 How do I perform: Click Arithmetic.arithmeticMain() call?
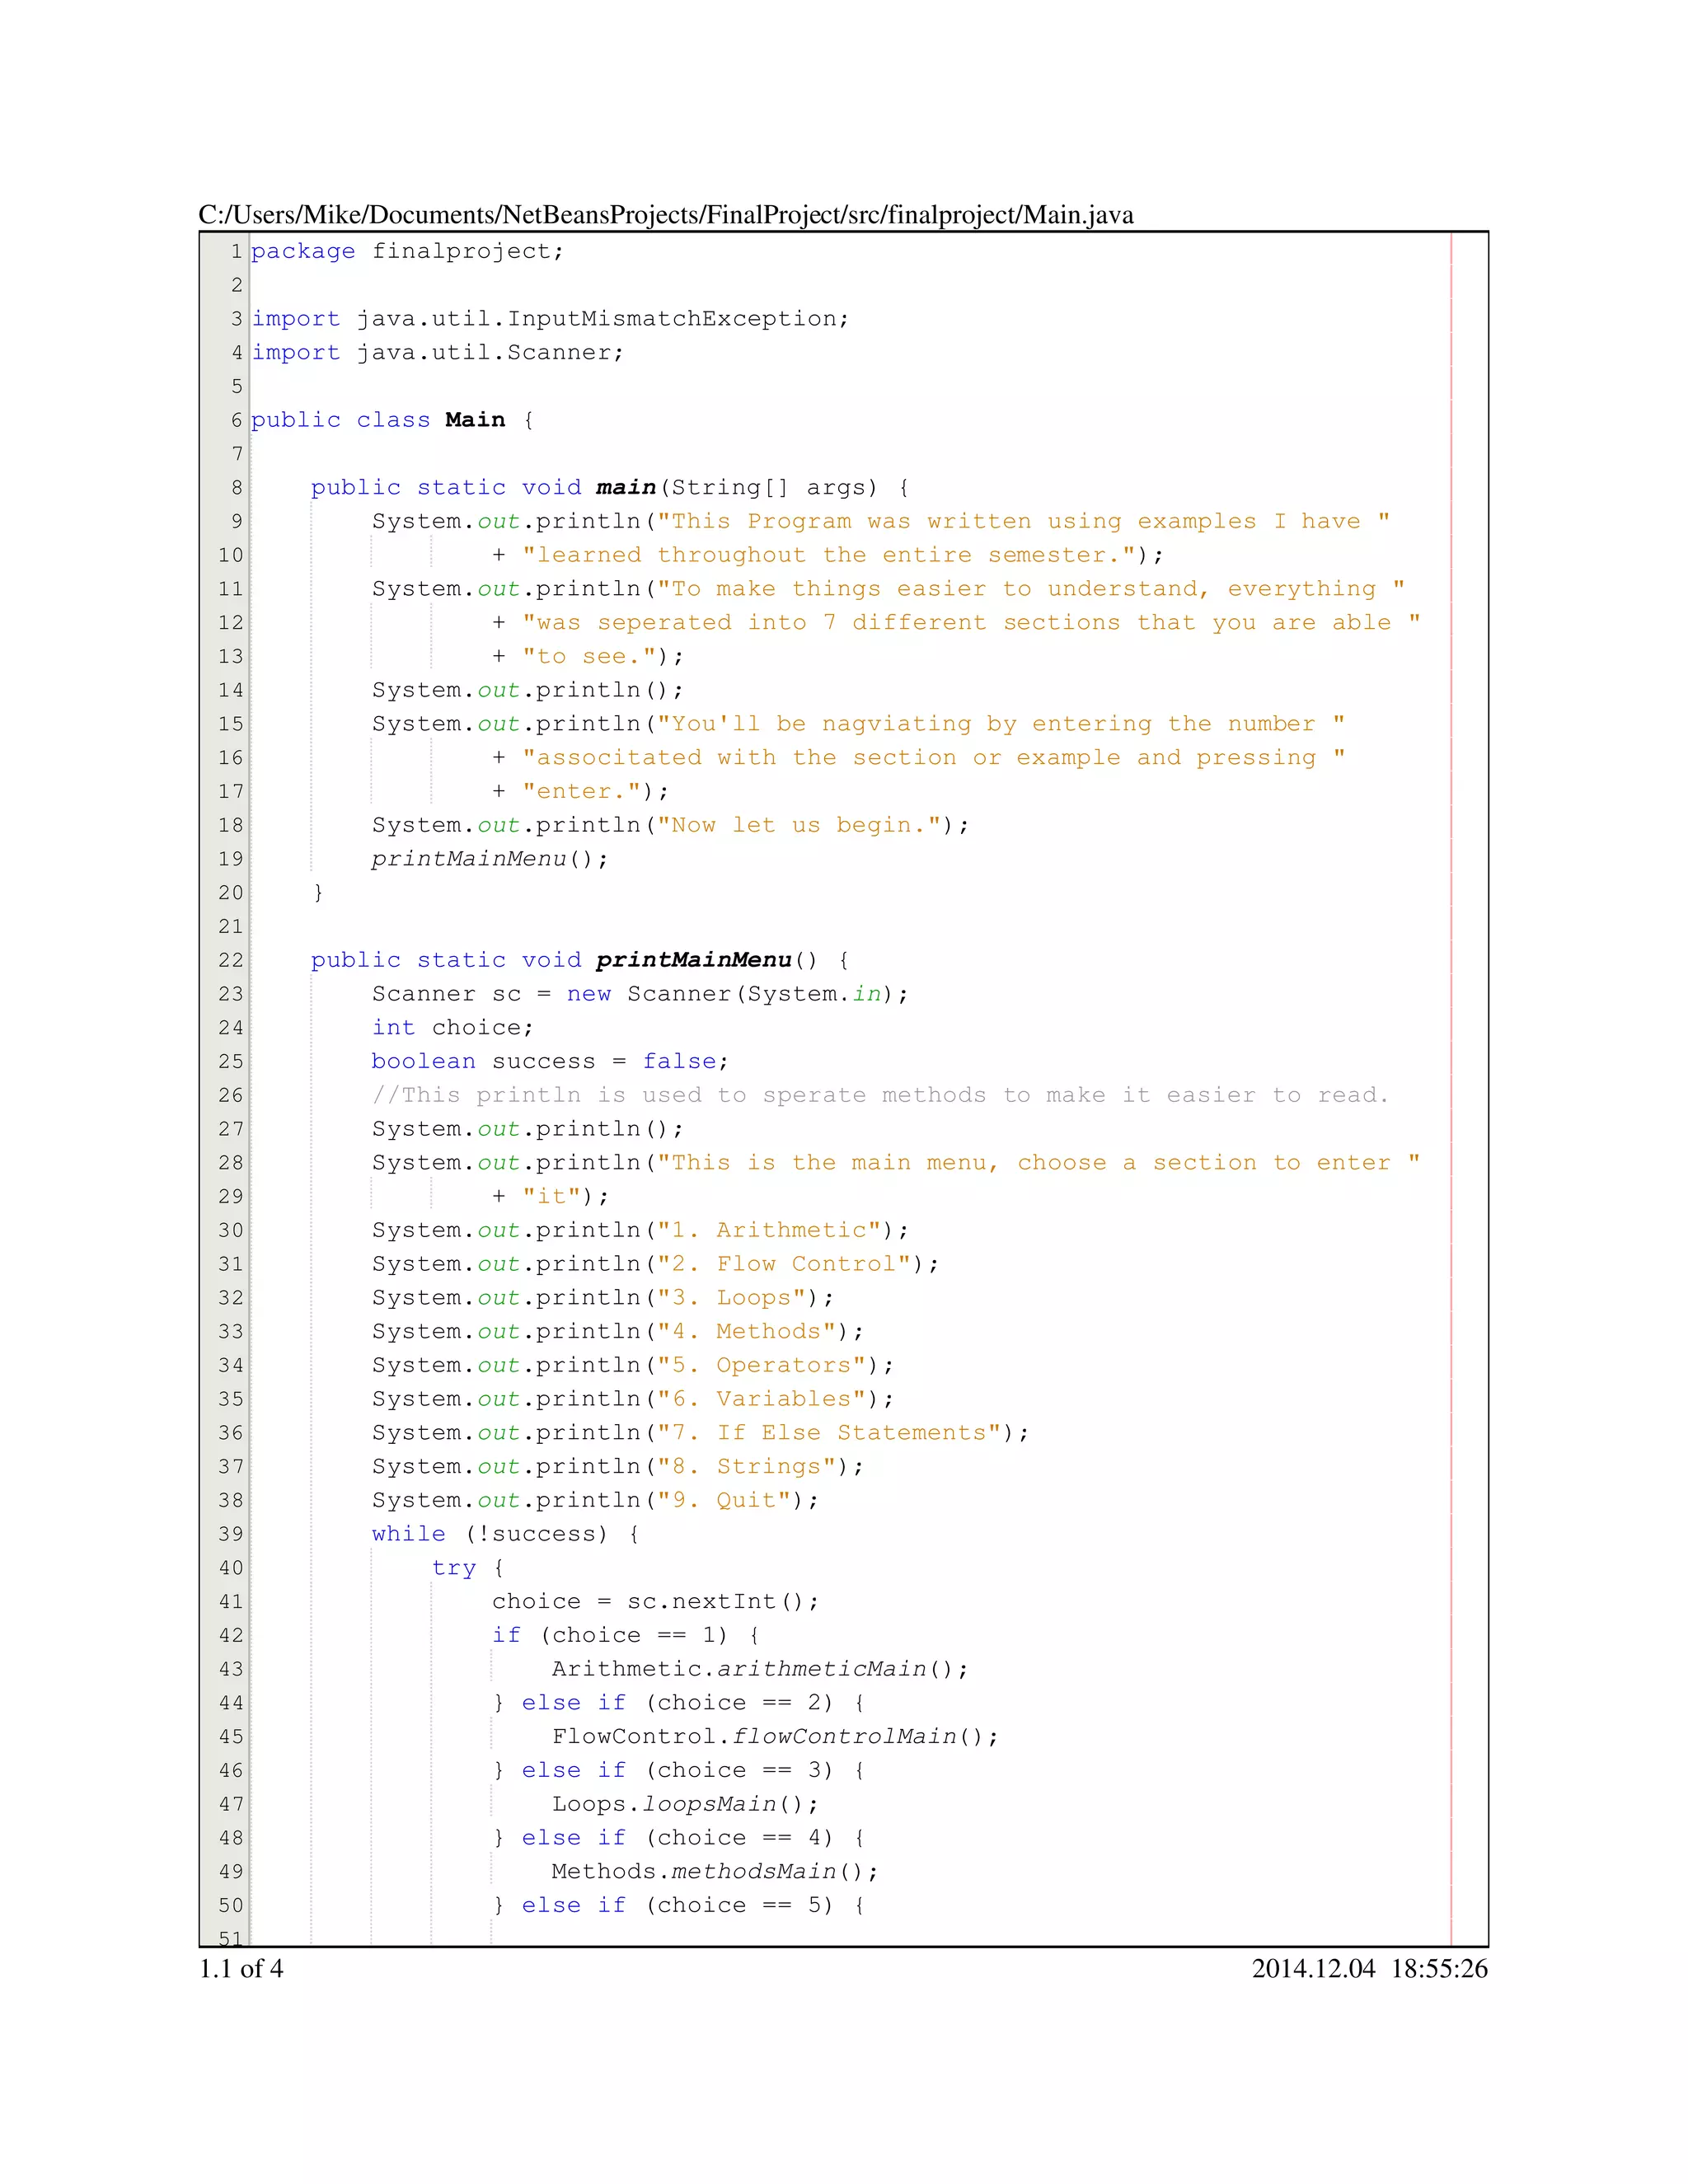pos(758,1669)
